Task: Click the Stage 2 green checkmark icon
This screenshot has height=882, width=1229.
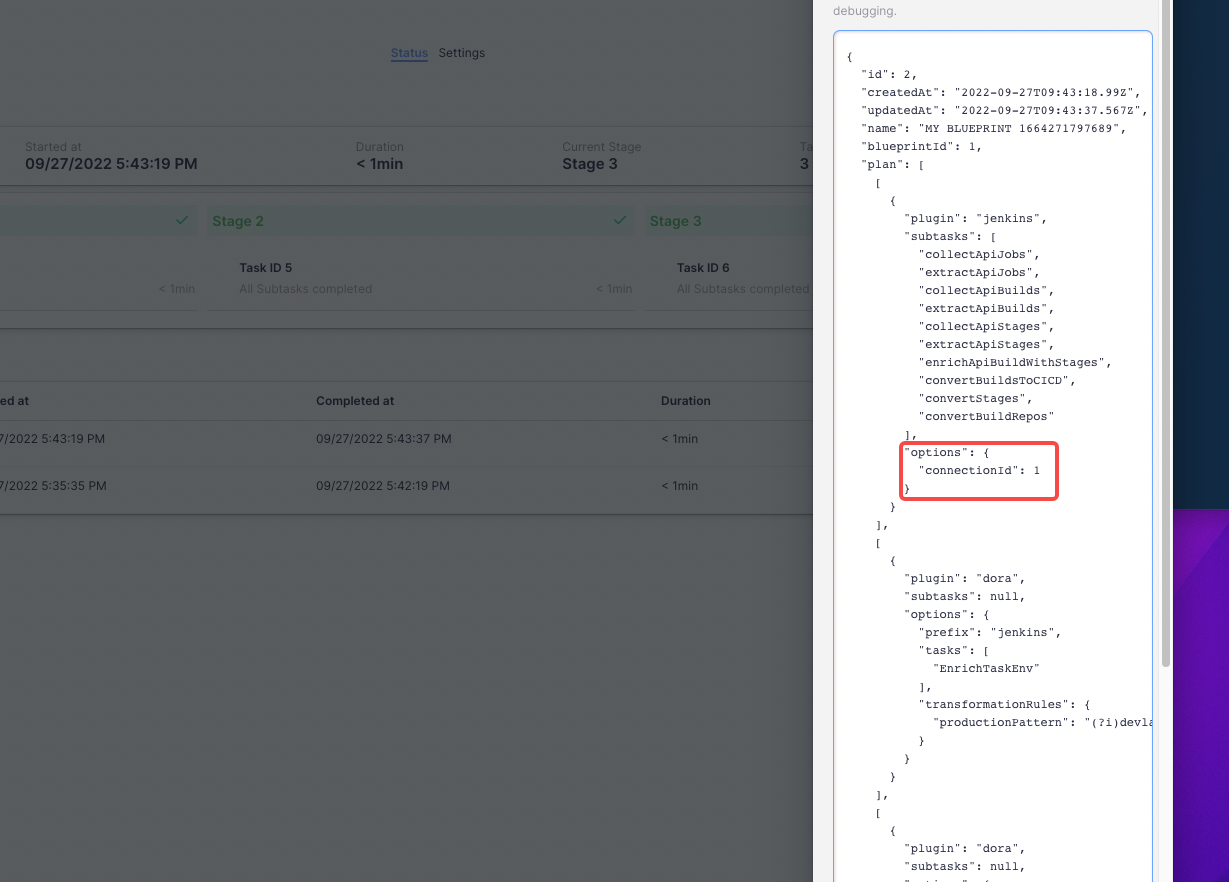Action: click(620, 220)
